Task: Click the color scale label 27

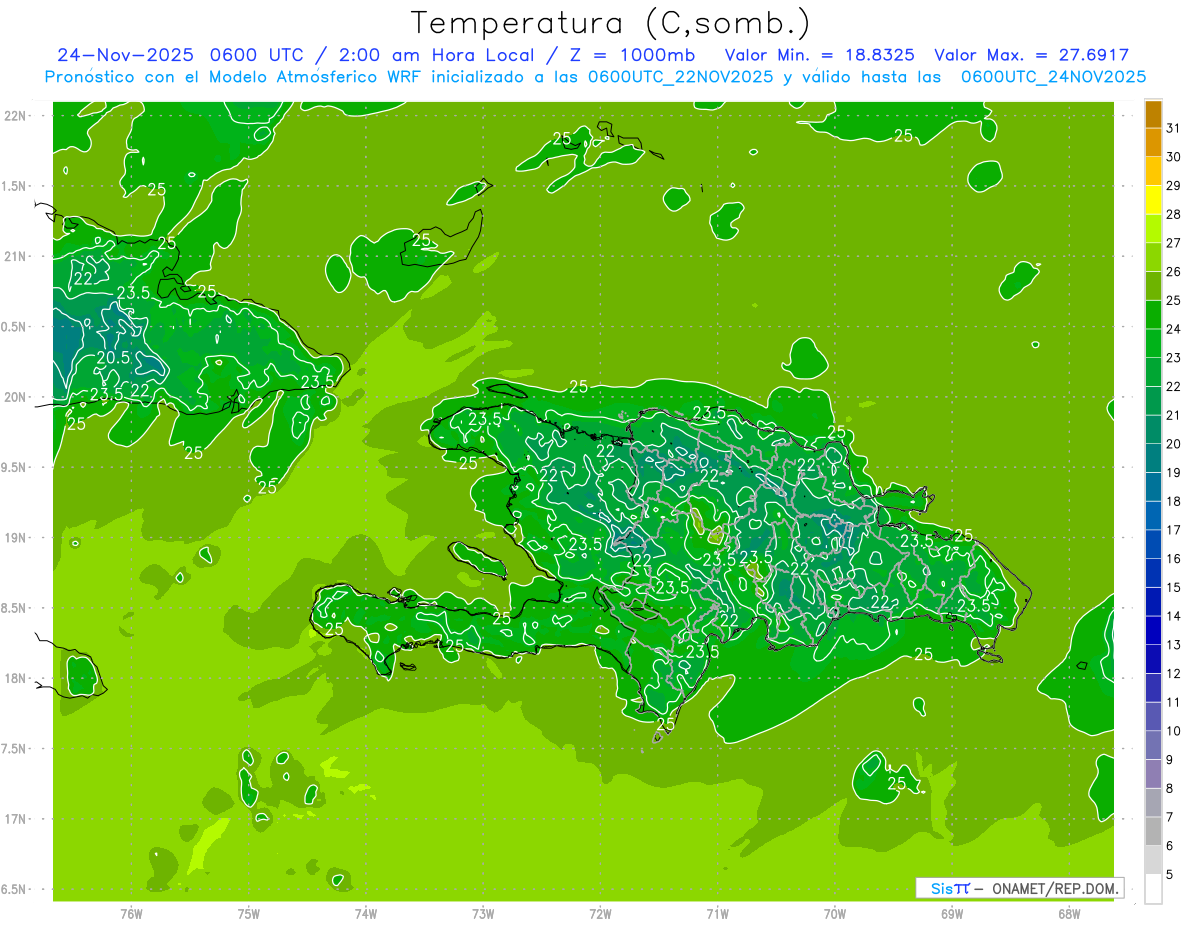Action: click(1174, 243)
